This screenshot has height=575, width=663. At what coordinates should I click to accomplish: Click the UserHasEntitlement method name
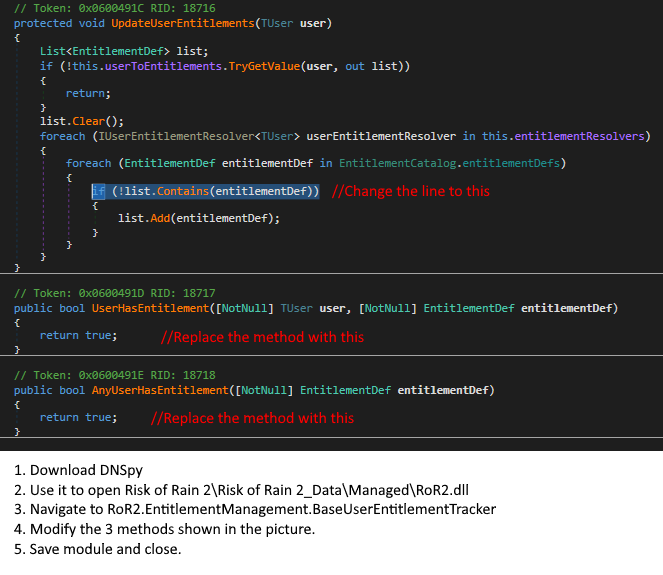(151, 308)
